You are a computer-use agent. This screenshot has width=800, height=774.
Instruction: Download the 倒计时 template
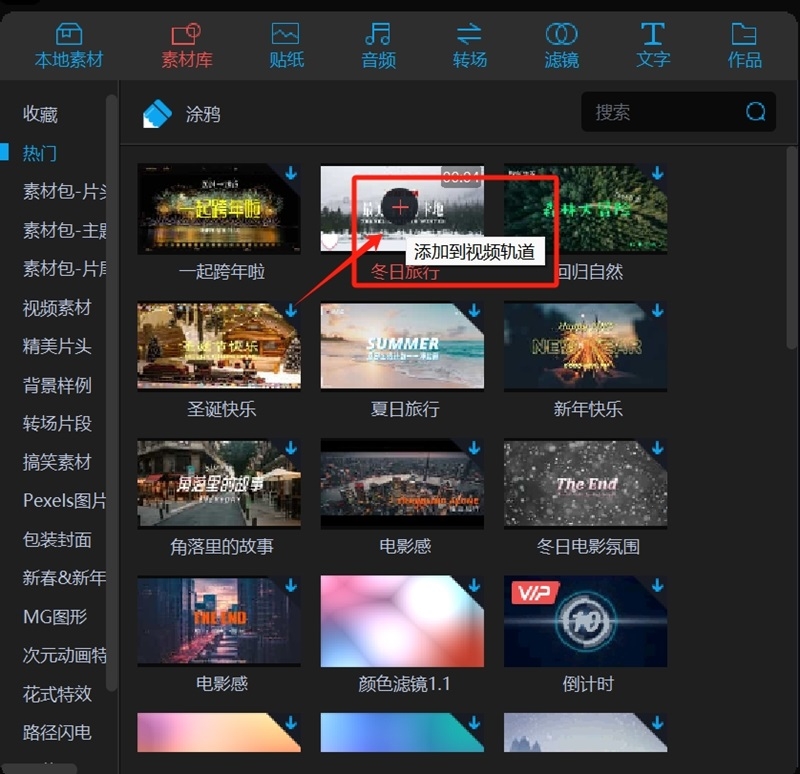pyautogui.click(x=658, y=585)
